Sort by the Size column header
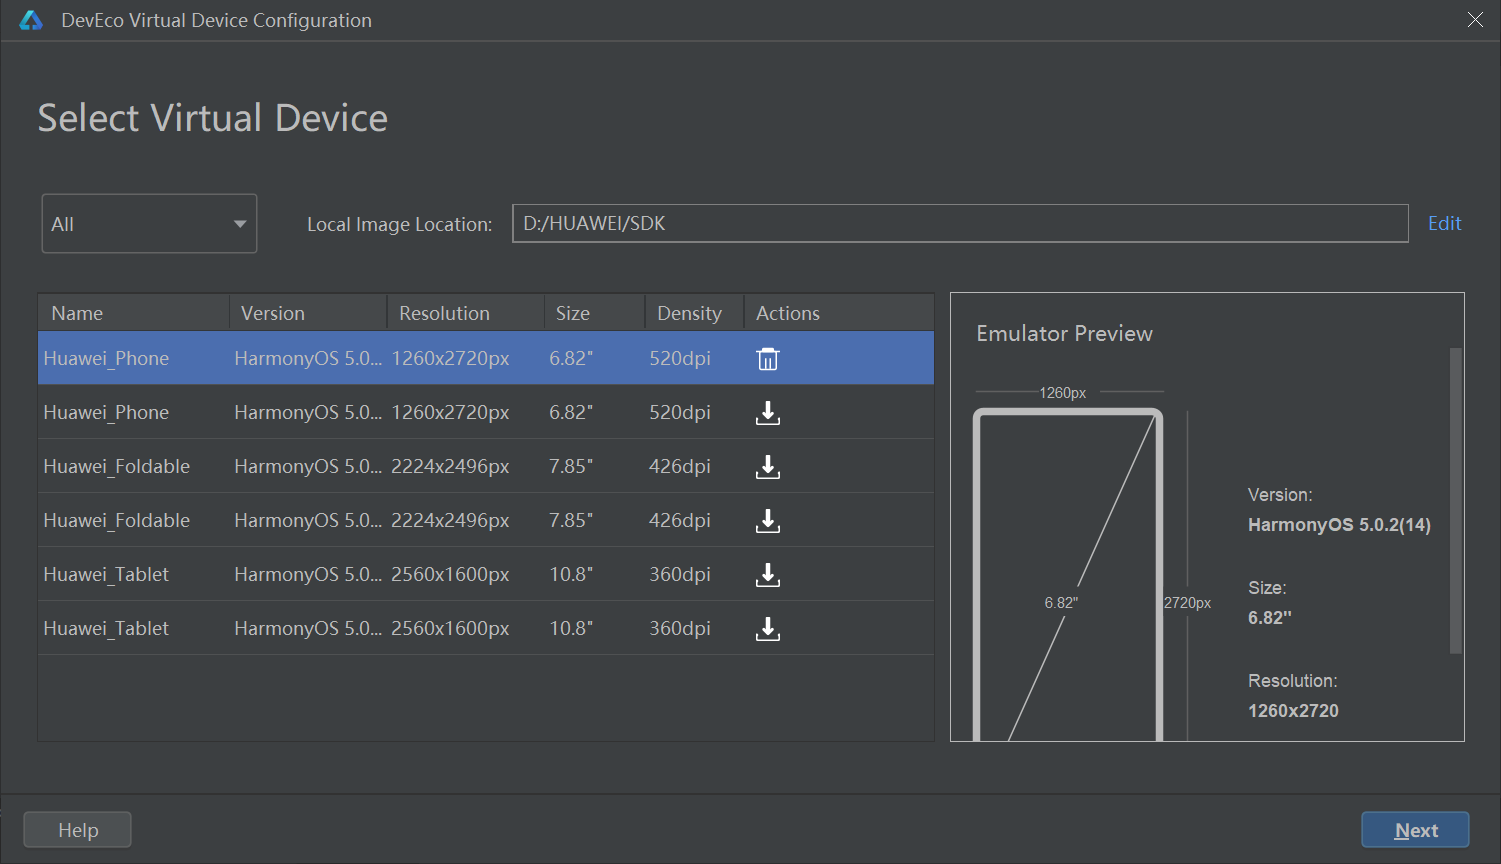Image resolution: width=1501 pixels, height=864 pixels. 595,313
